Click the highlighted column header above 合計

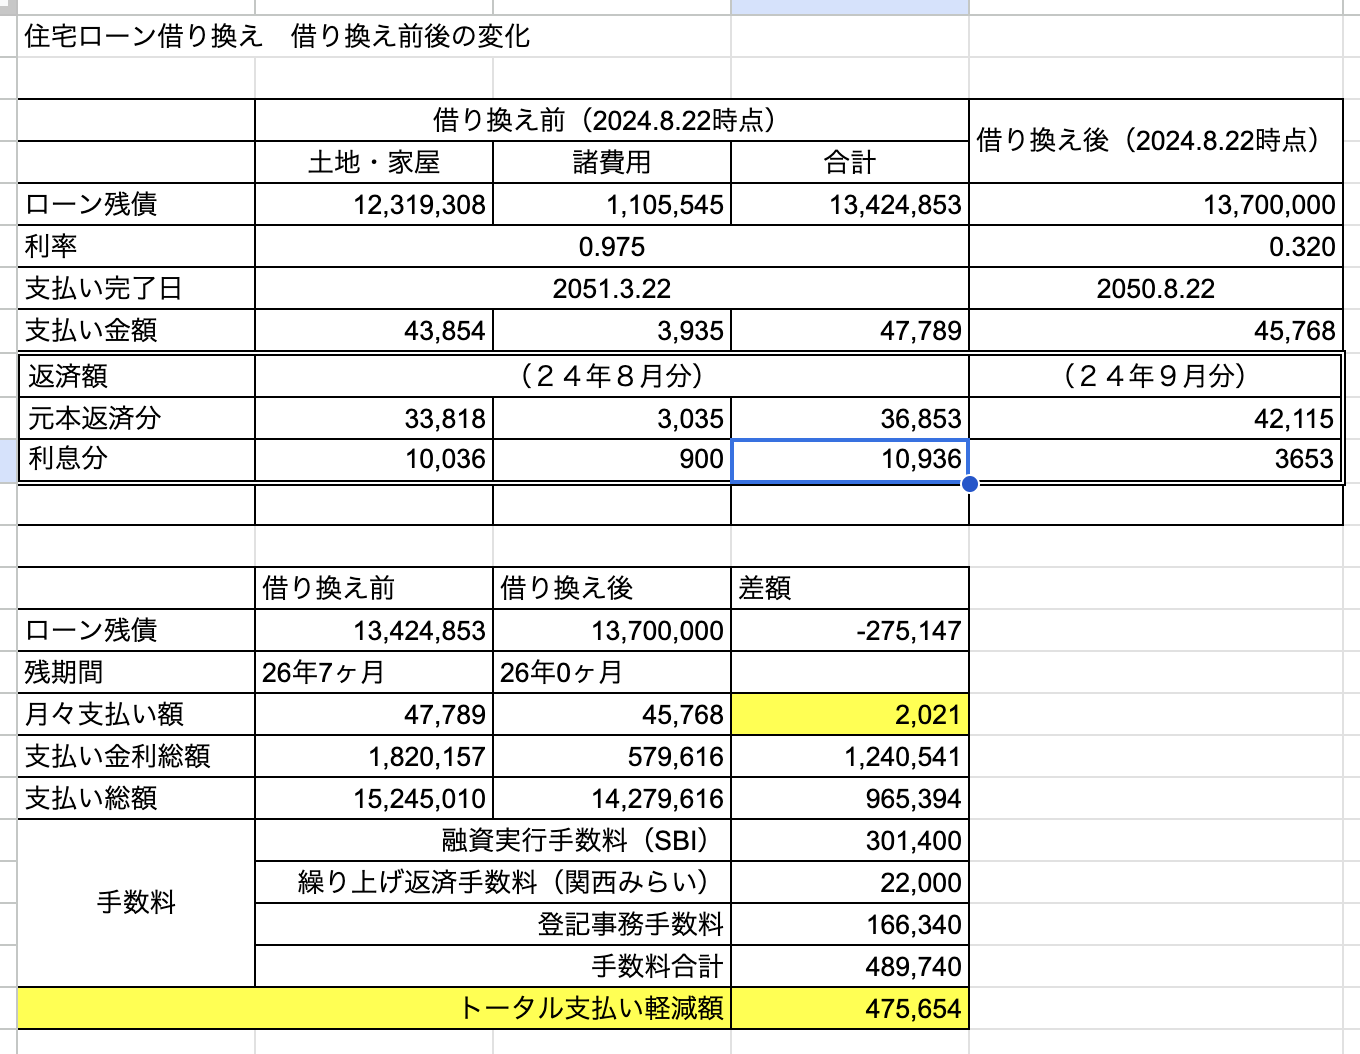pyautogui.click(x=850, y=6)
